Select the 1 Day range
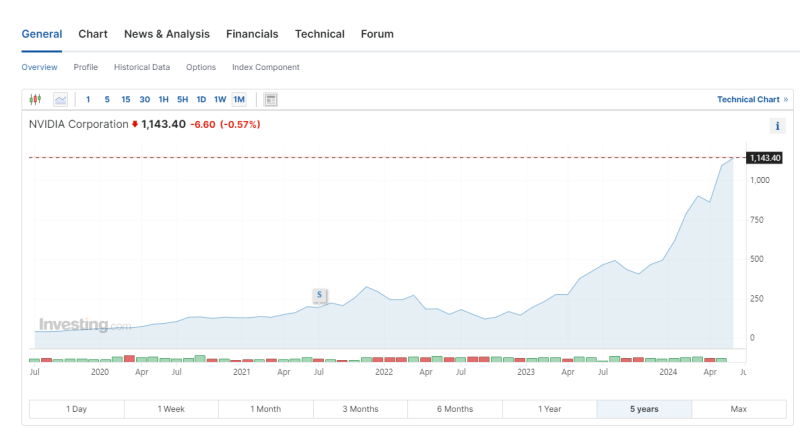The width and height of the screenshot is (800, 432). coord(77,409)
